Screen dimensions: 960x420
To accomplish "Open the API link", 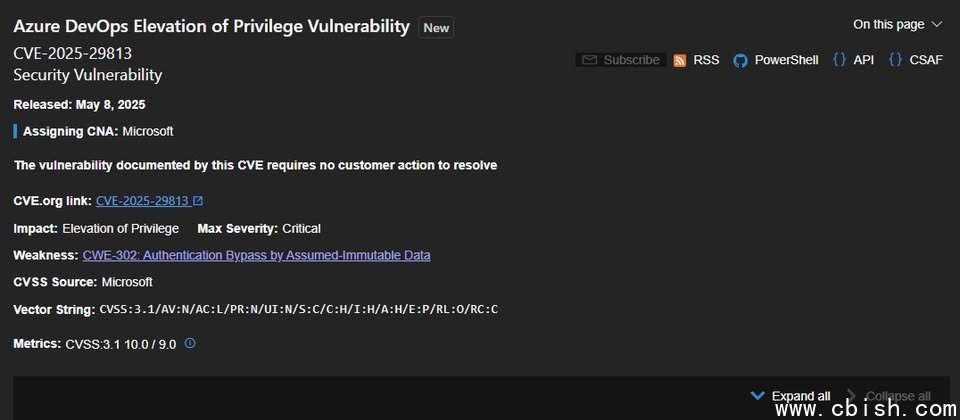I will (x=853, y=60).
